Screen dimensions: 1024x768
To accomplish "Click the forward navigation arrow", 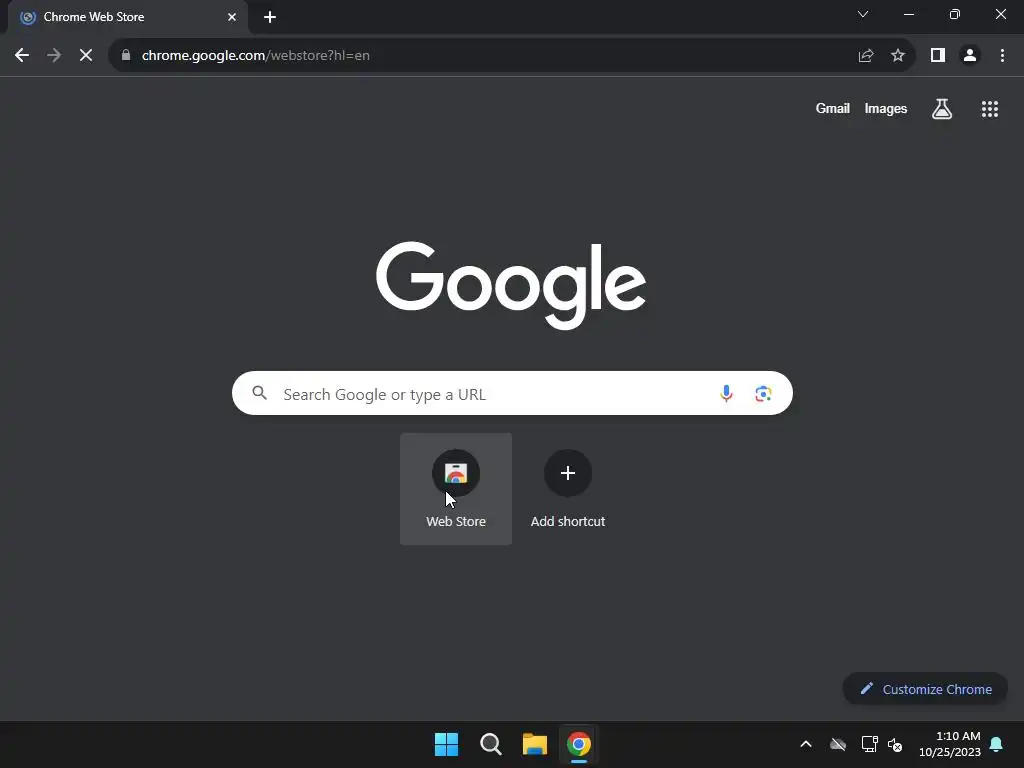I will click(54, 56).
